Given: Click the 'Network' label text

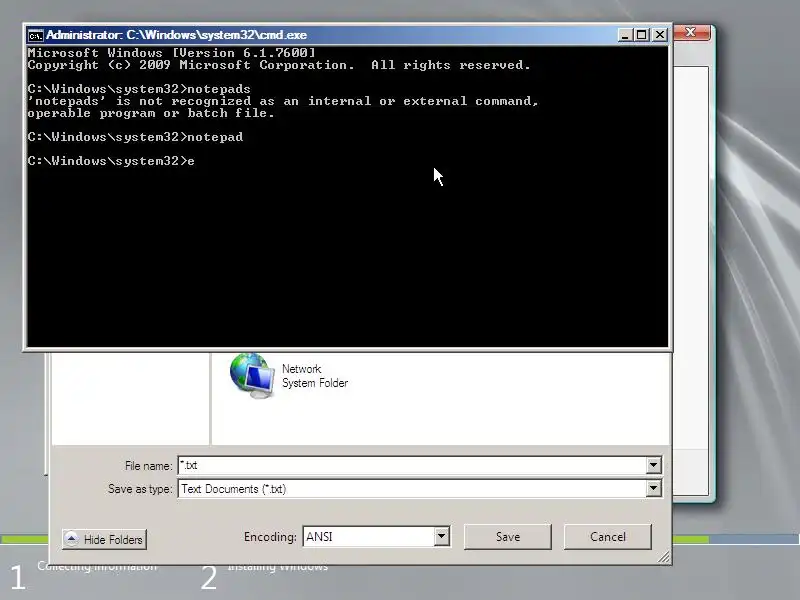Looking at the screenshot, I should click(302, 369).
